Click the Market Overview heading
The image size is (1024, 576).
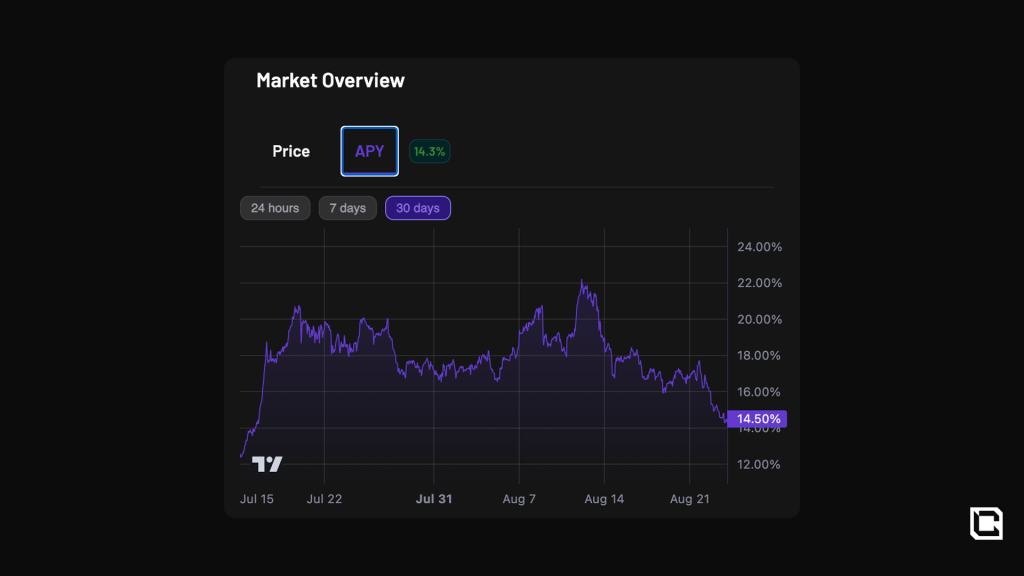click(330, 81)
